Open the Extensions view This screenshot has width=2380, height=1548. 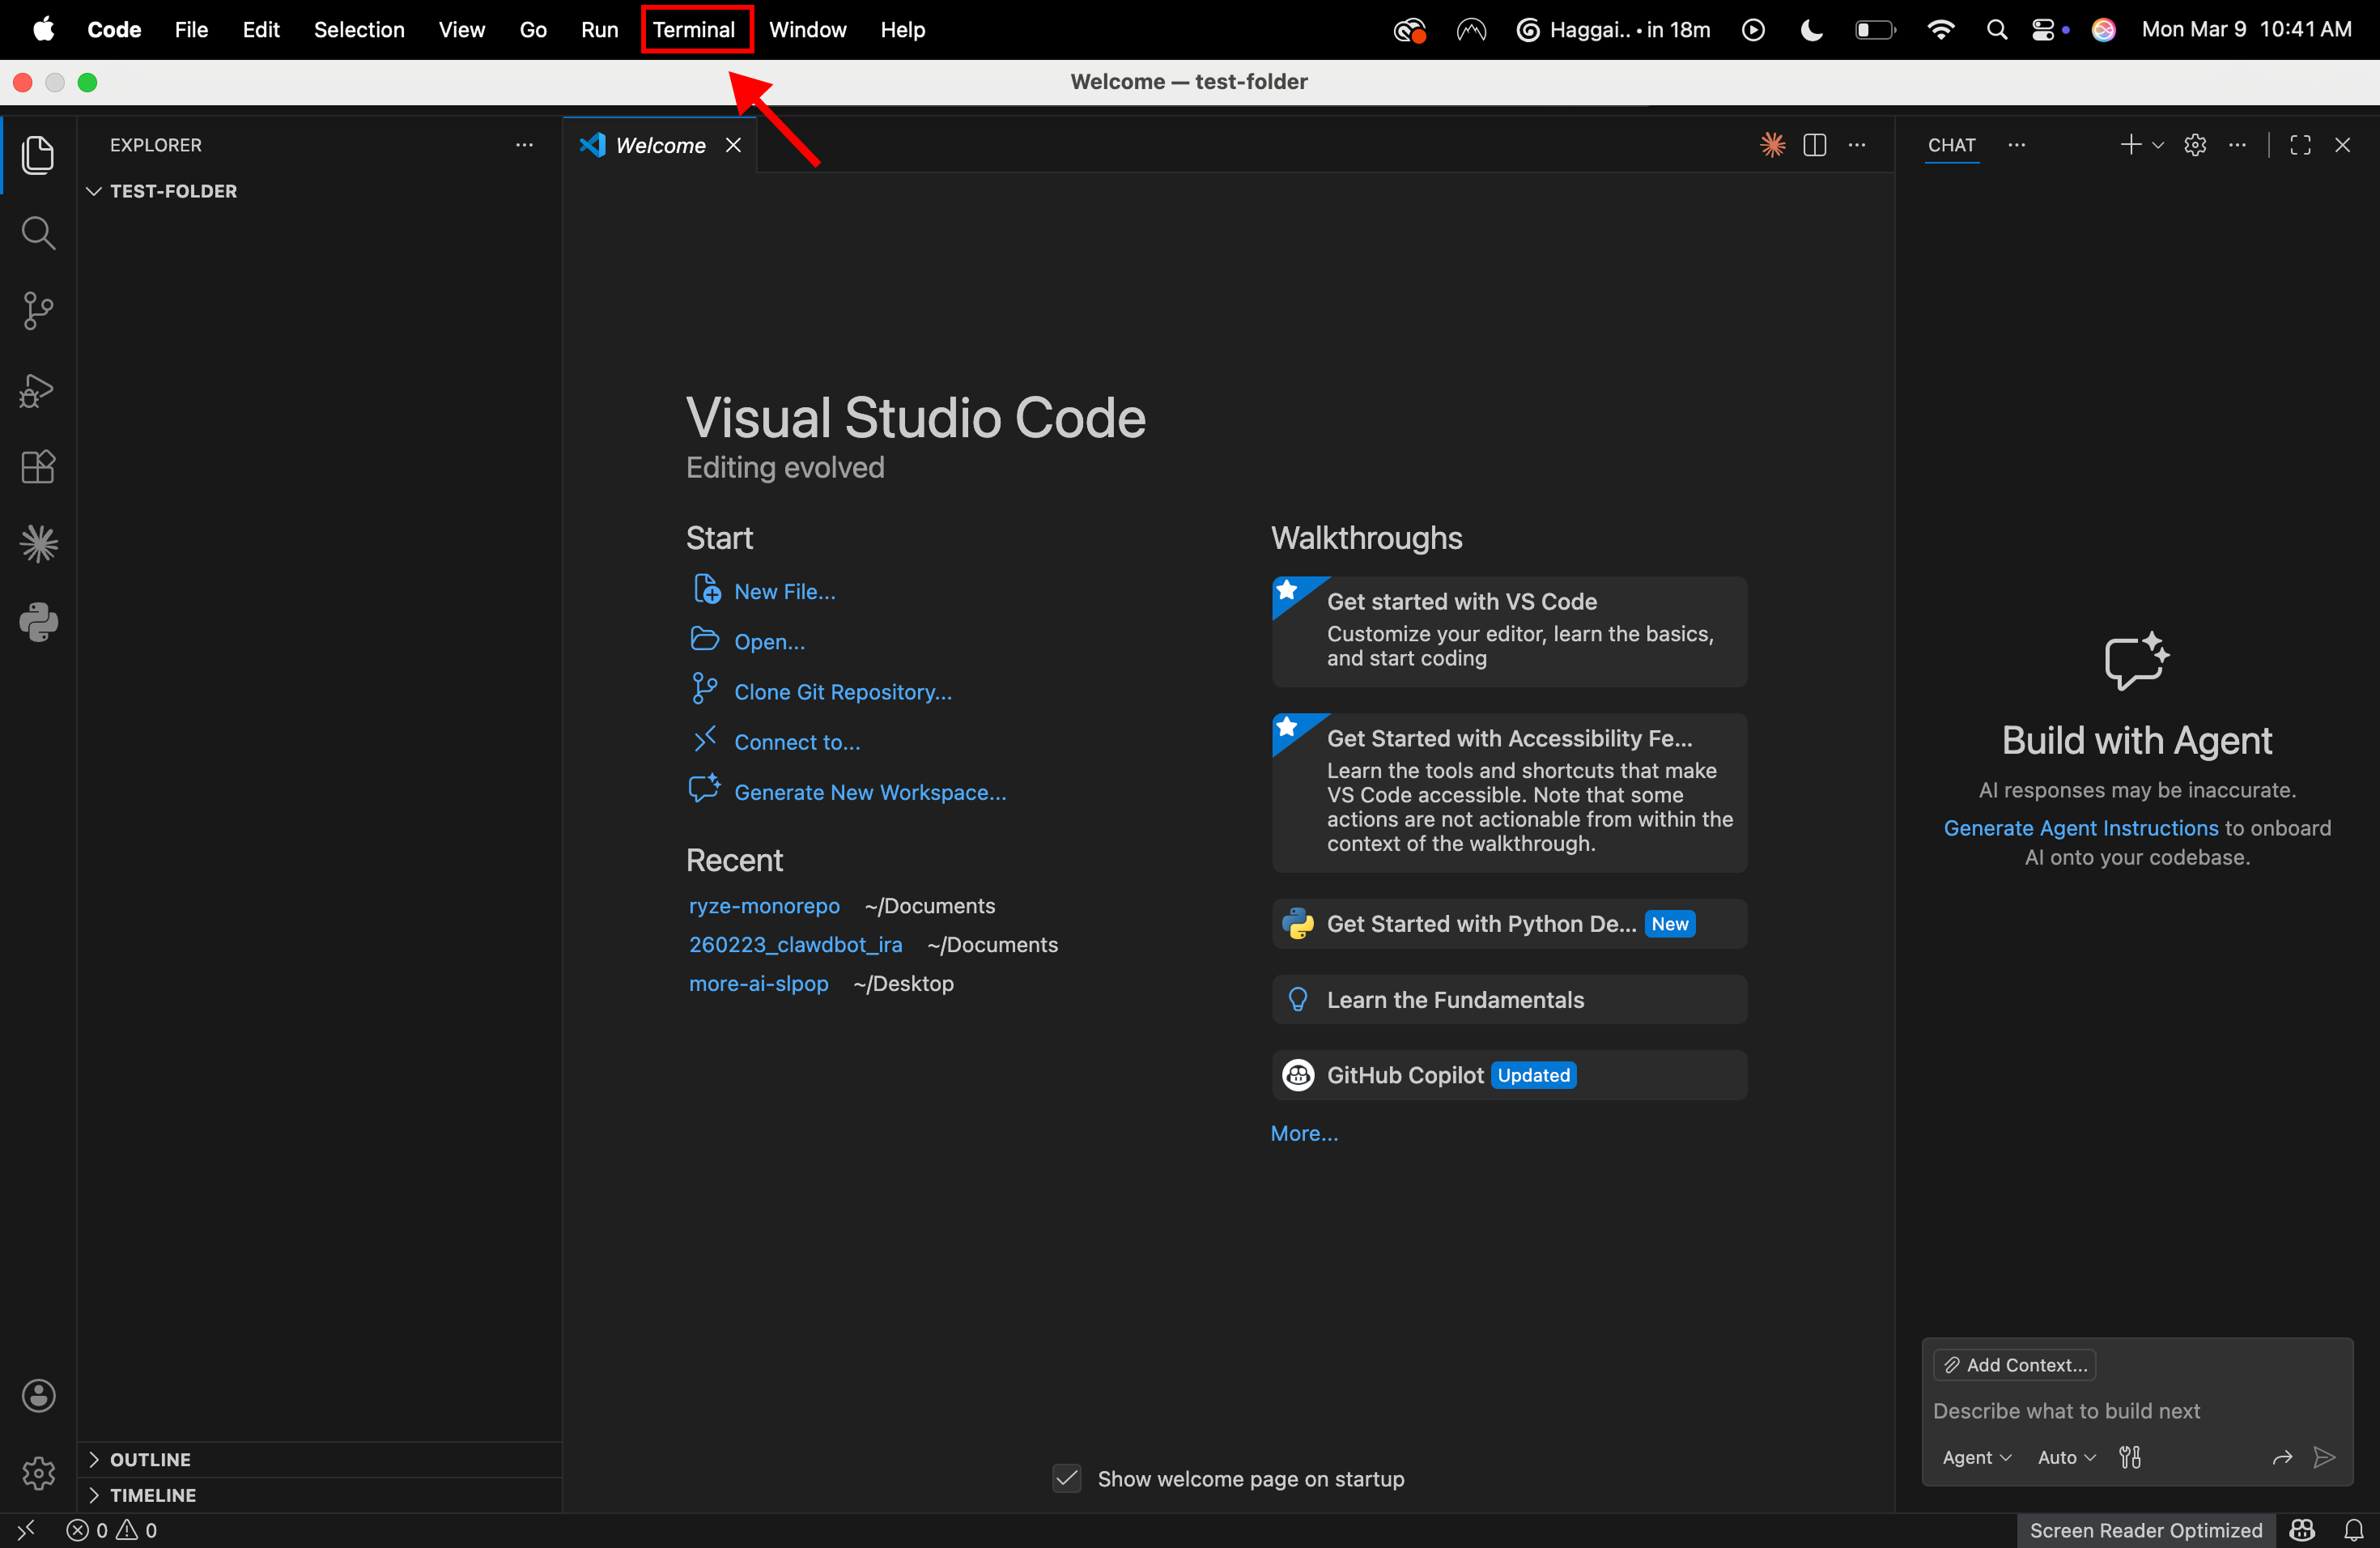[x=39, y=467]
